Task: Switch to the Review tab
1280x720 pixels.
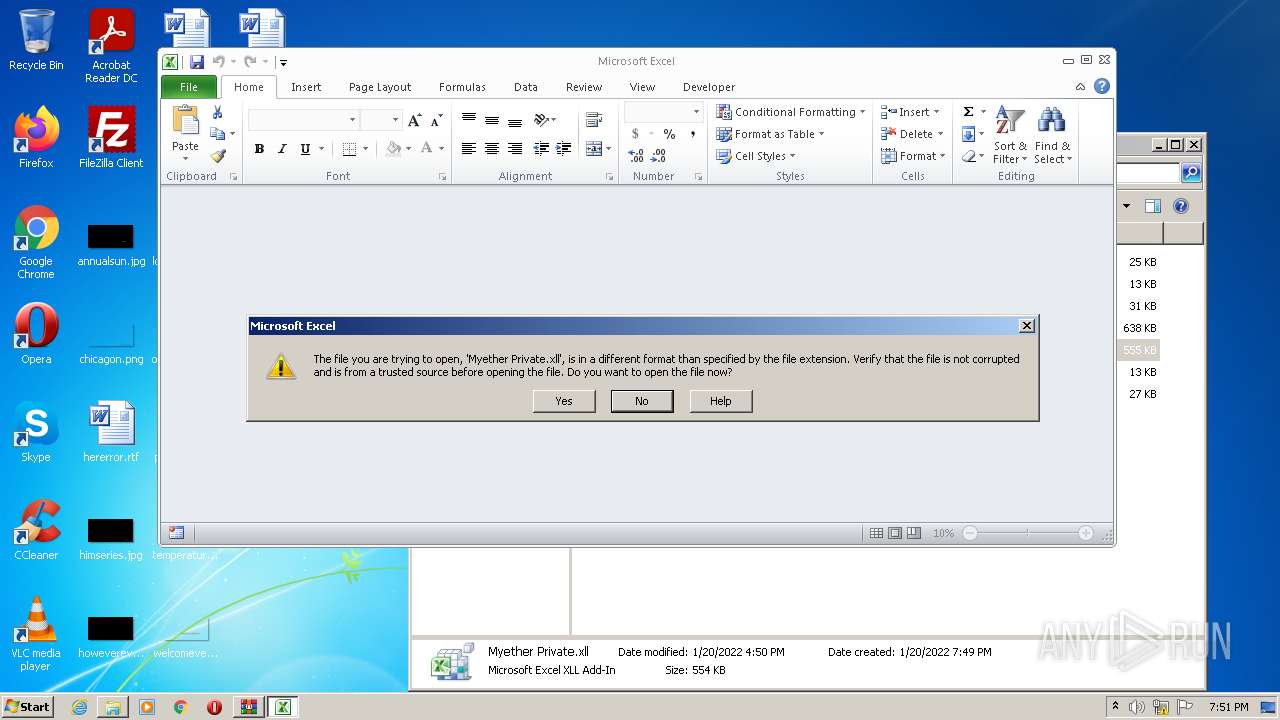Action: (x=584, y=87)
